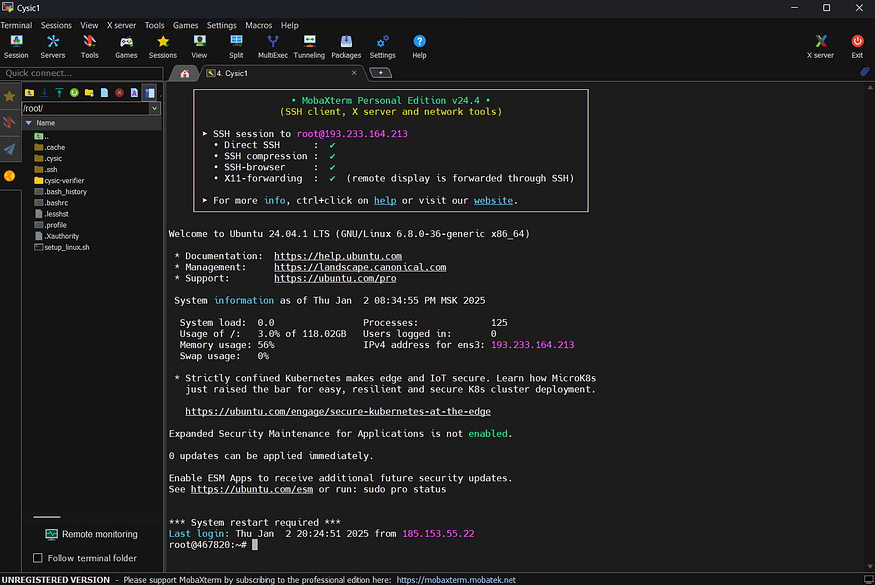Select the cysic-verifier folder

pos(59,181)
